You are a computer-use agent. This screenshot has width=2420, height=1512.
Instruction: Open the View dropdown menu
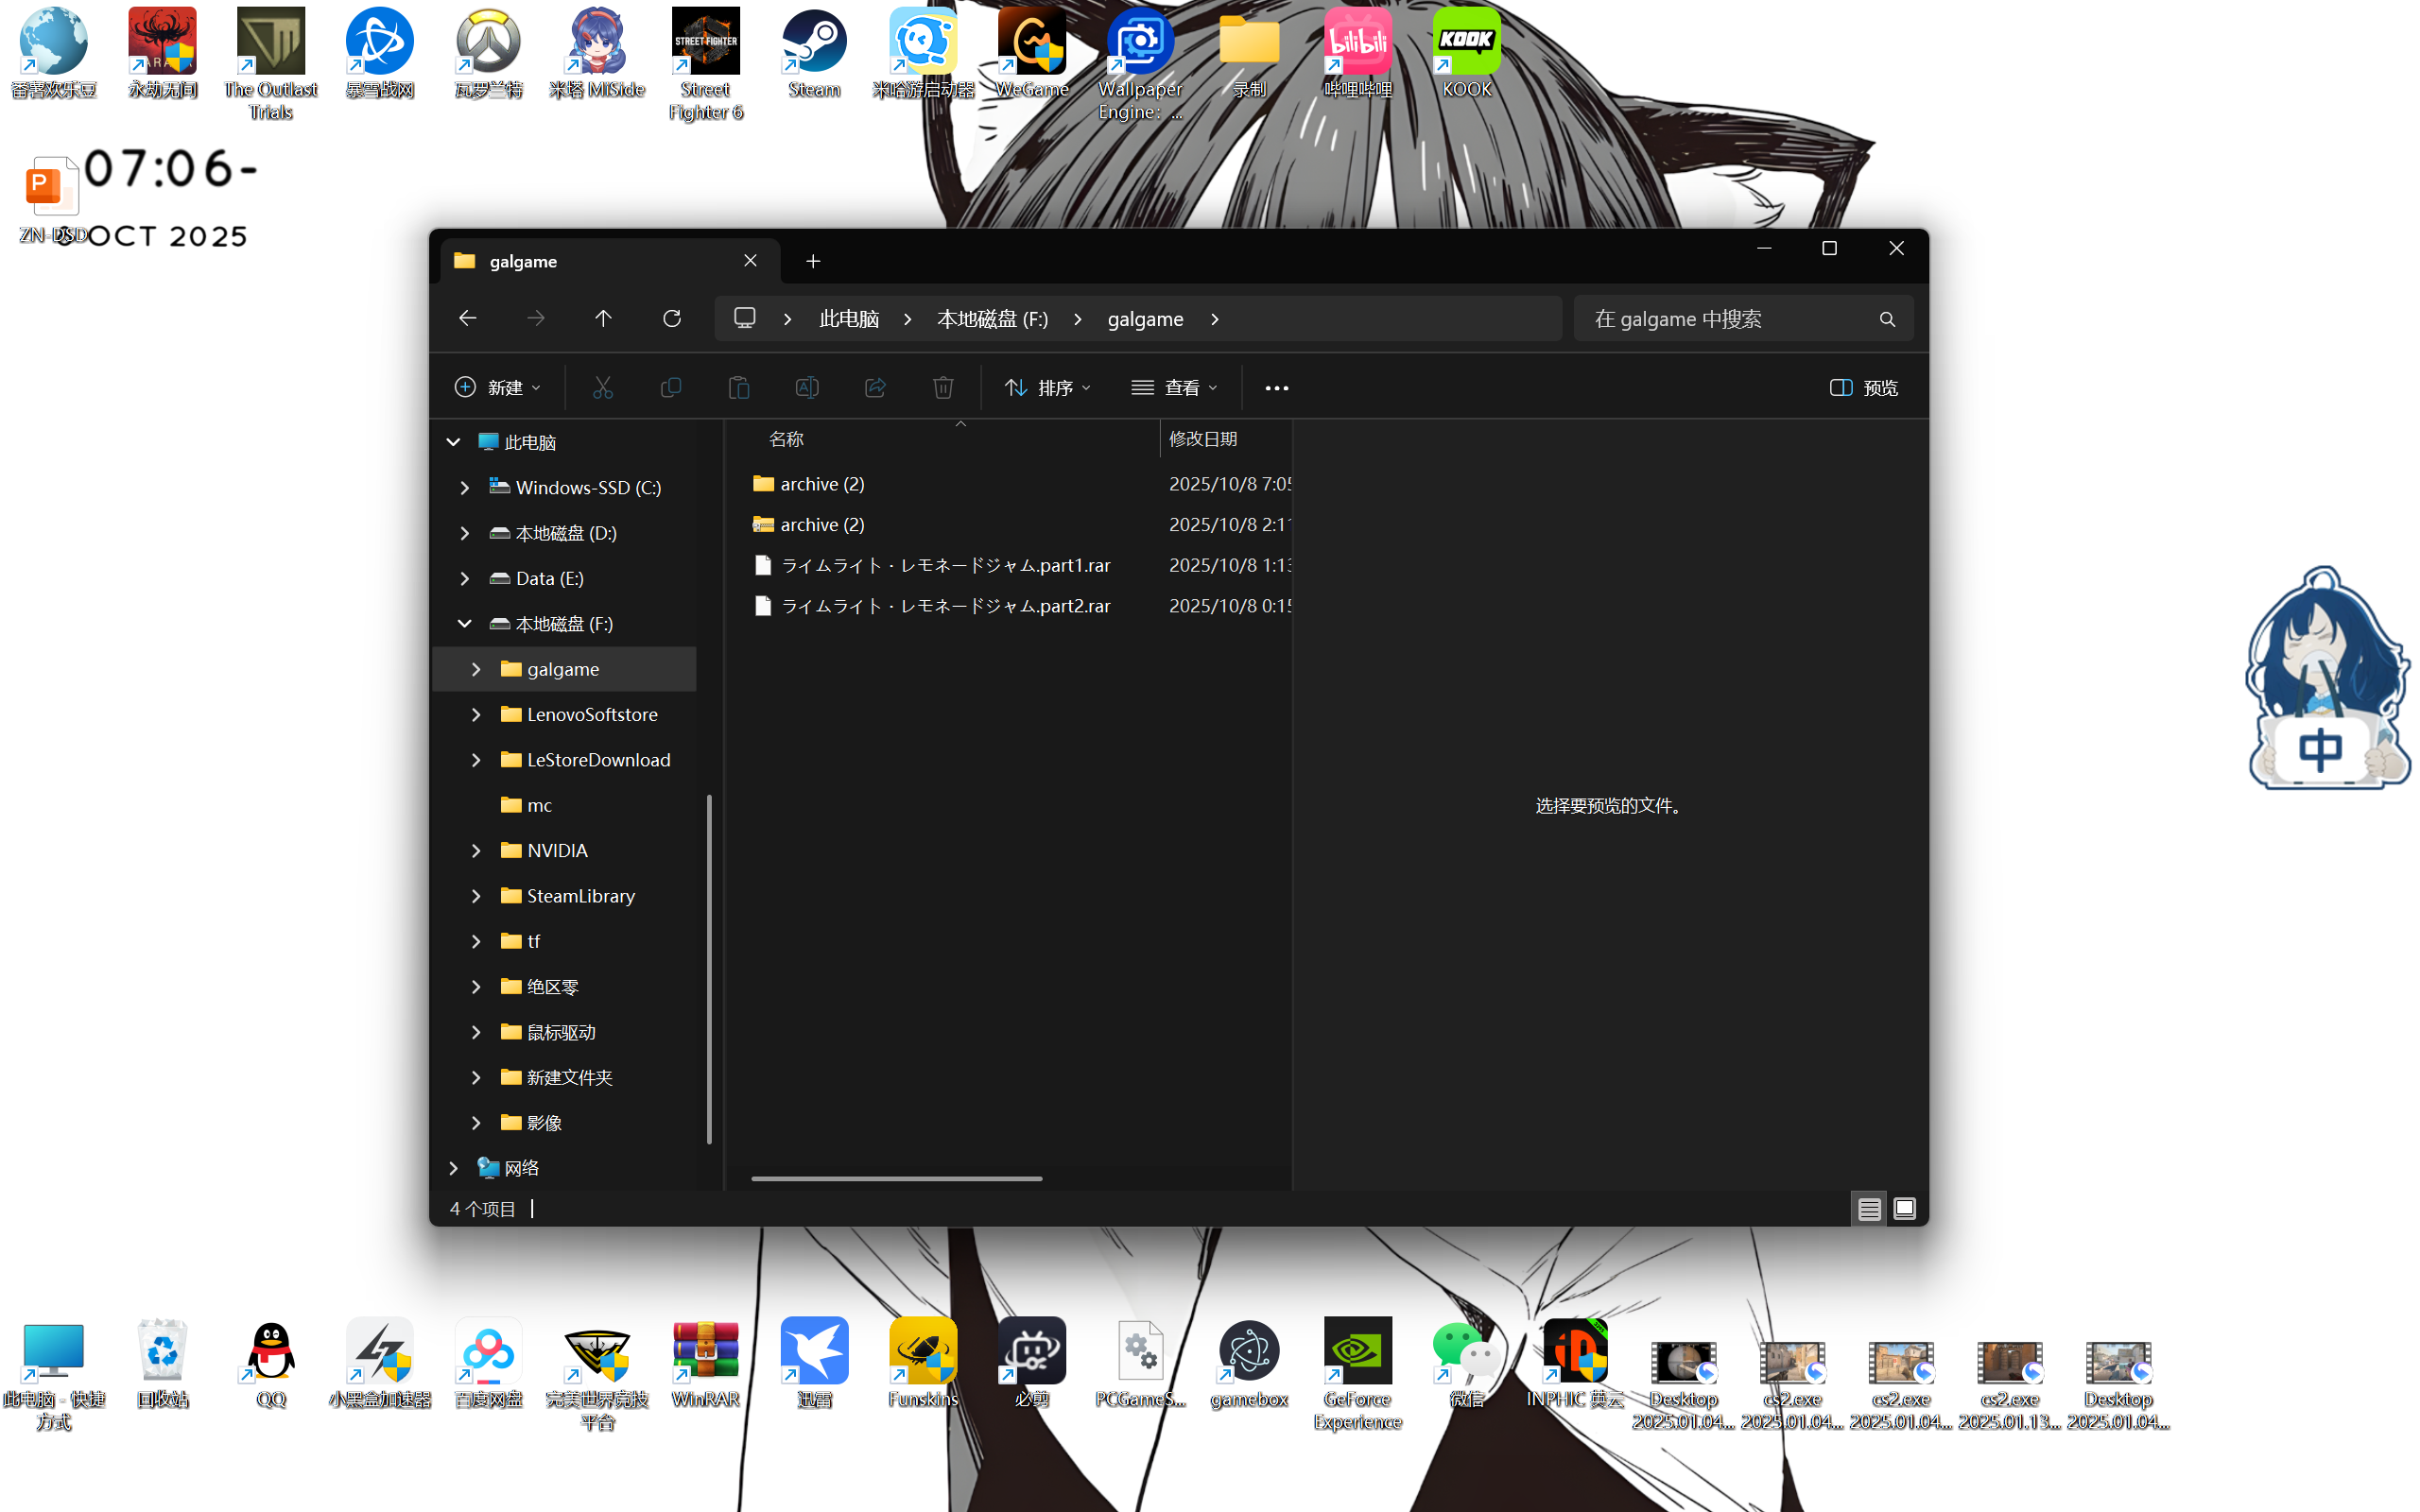[1174, 387]
